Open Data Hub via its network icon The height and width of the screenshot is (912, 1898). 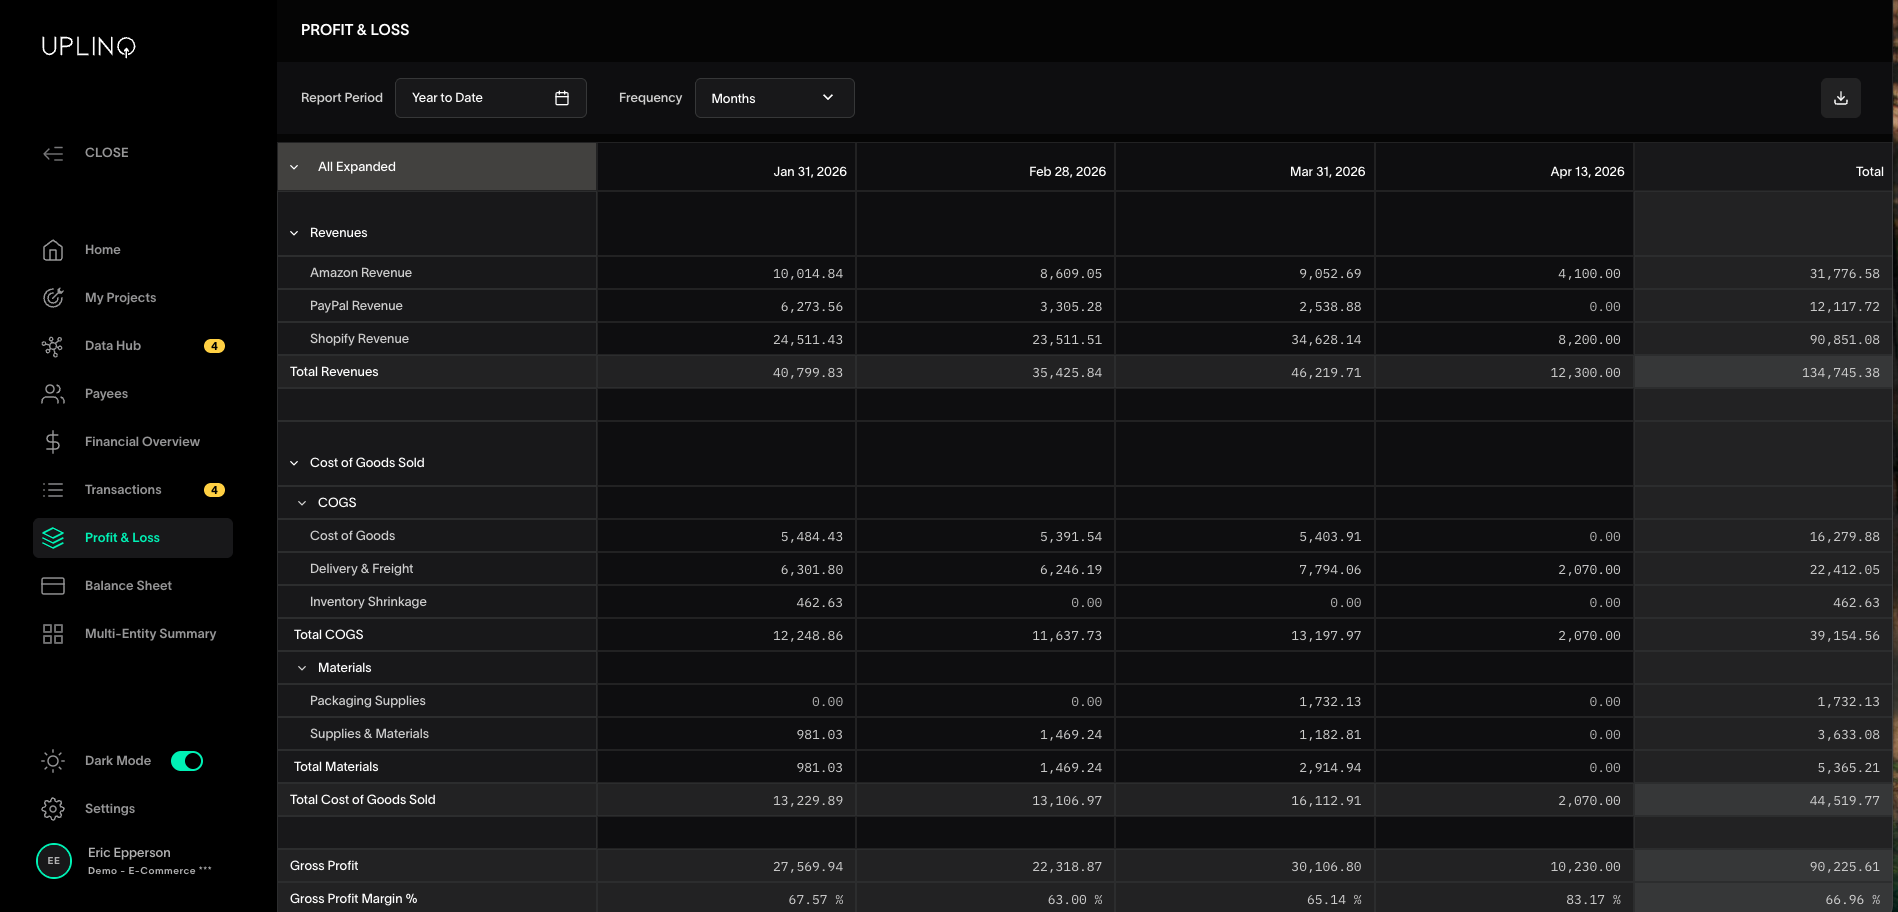(53, 346)
